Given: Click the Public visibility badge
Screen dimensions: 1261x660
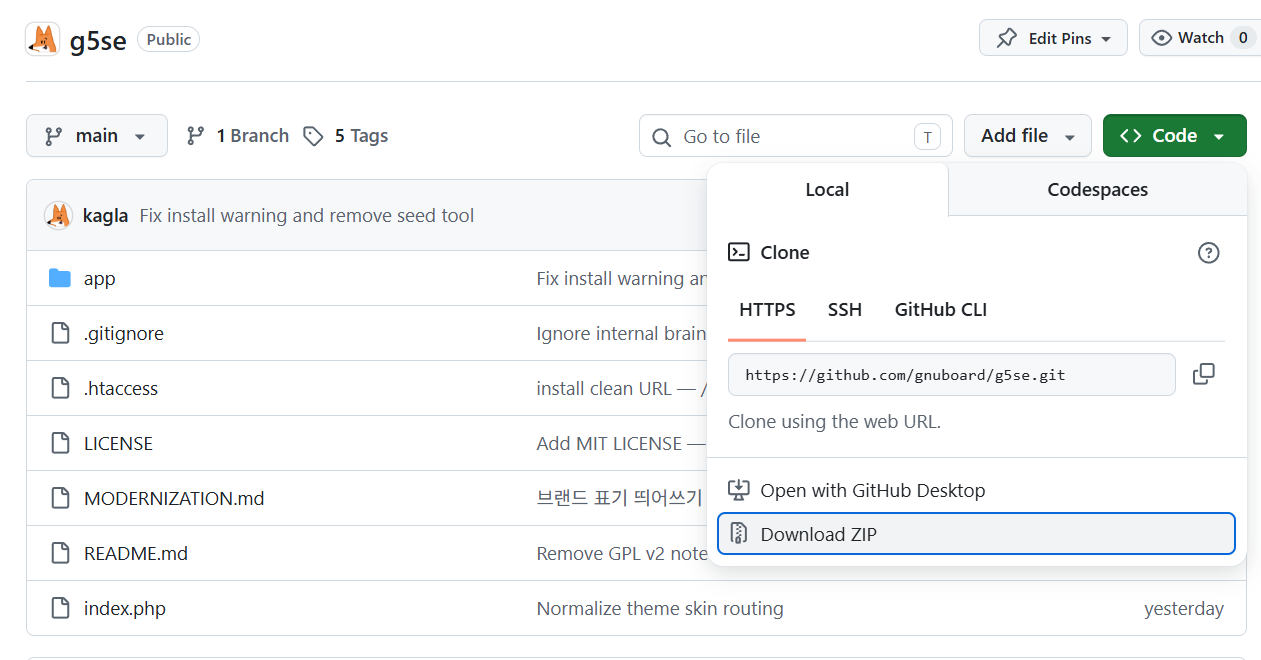Looking at the screenshot, I should (168, 40).
